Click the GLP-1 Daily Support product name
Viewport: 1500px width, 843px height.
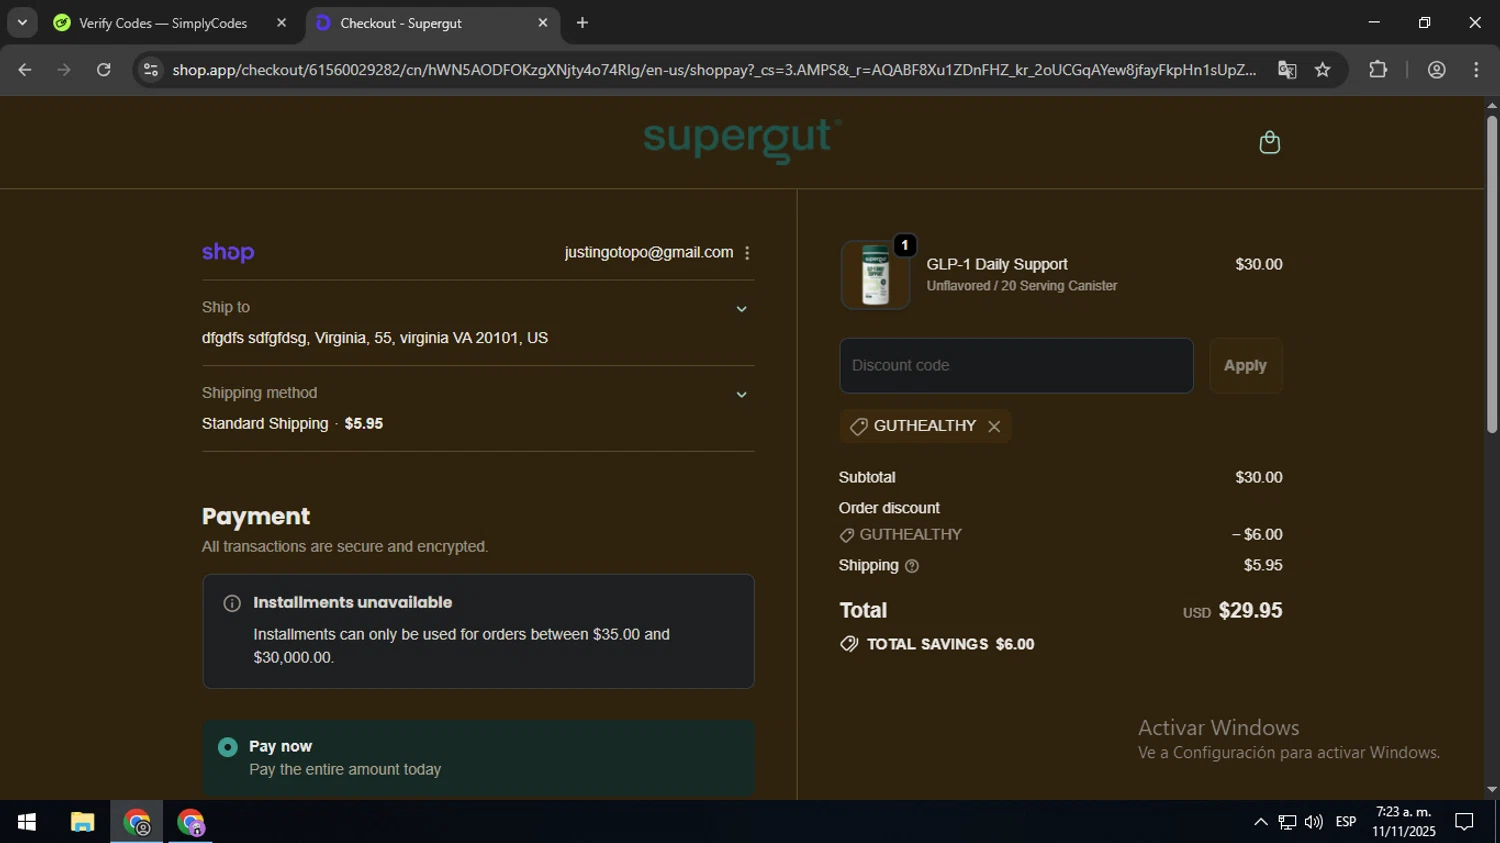point(997,265)
